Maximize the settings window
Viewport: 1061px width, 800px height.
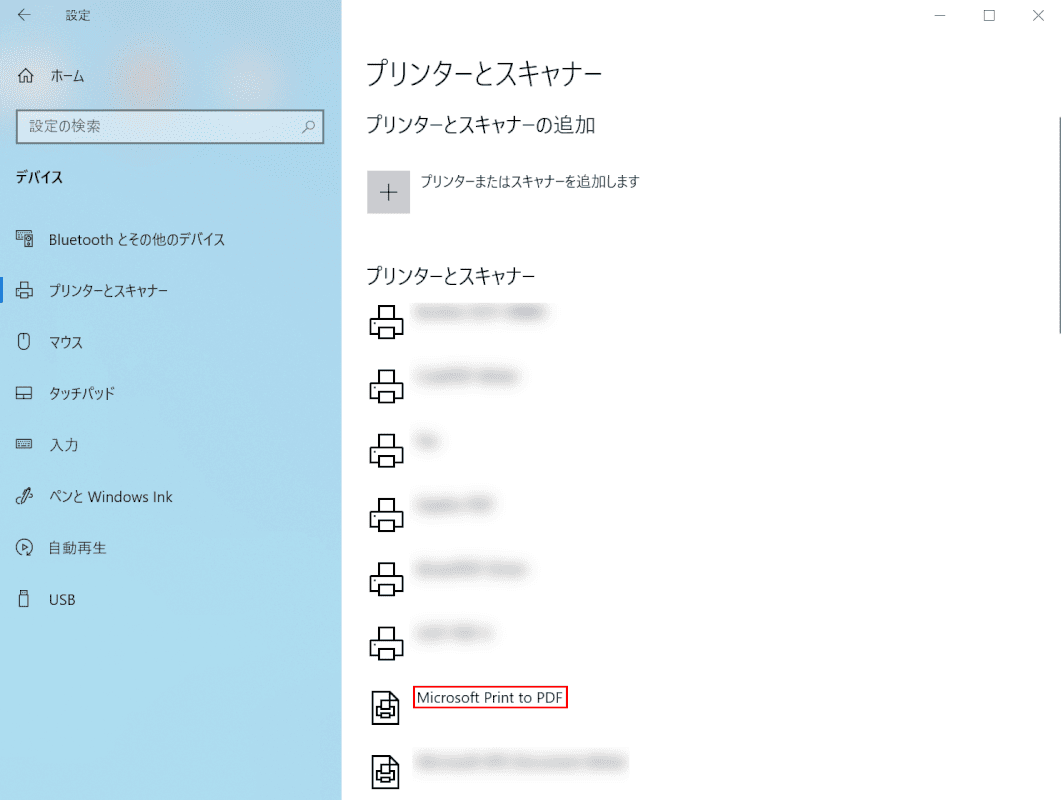[x=989, y=15]
